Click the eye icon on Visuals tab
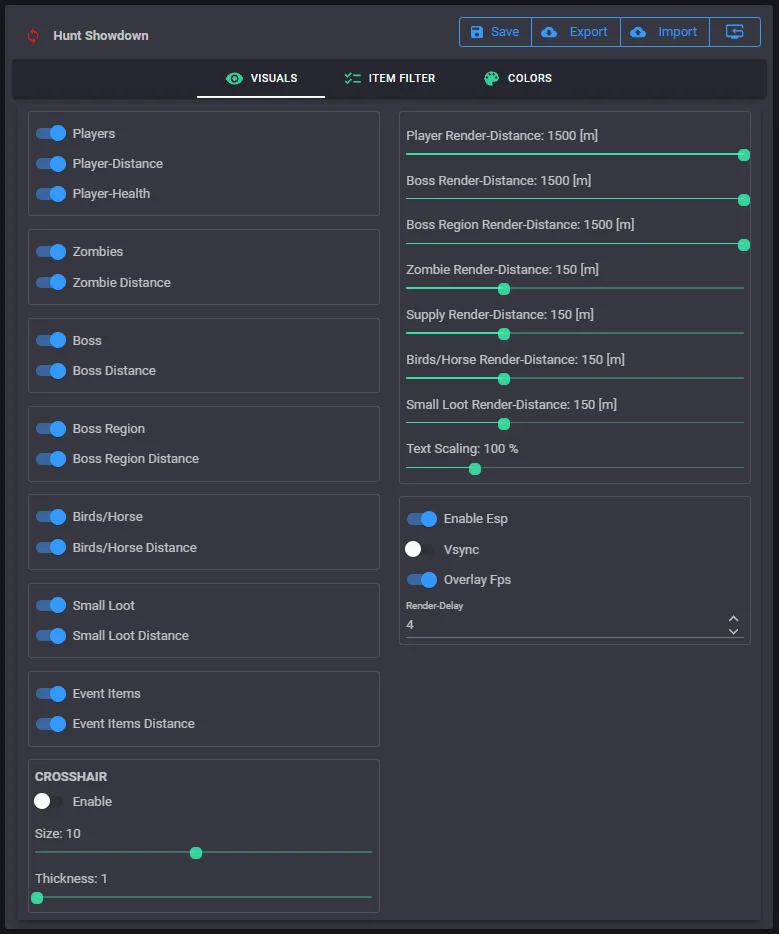Image resolution: width=779 pixels, height=934 pixels. [235, 78]
